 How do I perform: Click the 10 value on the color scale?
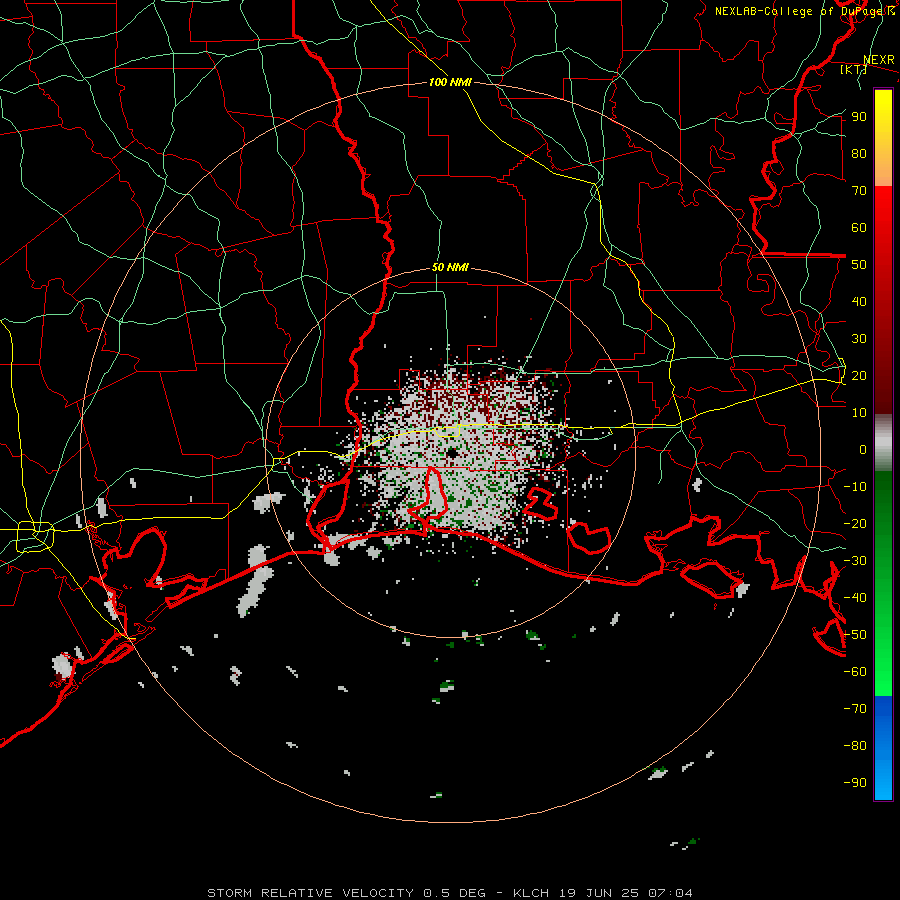tap(859, 413)
